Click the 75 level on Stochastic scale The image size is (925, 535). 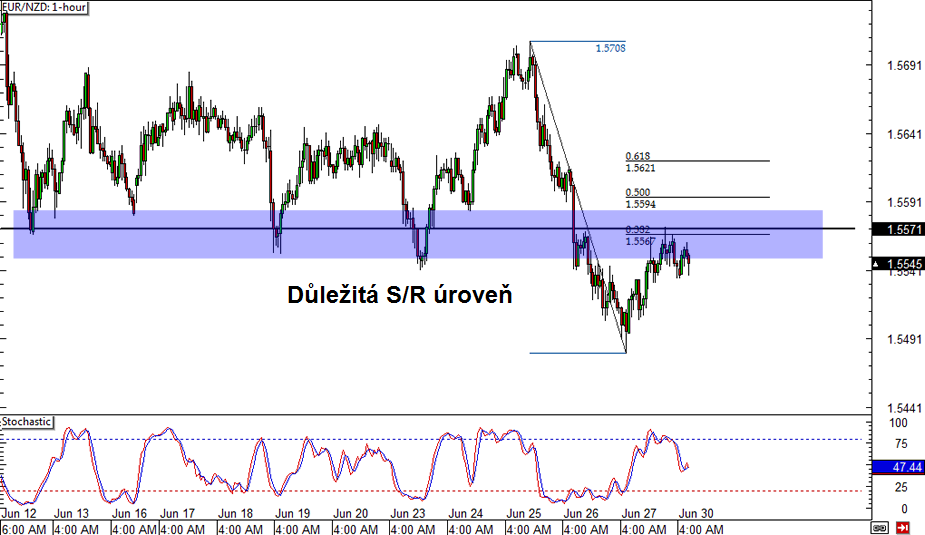(x=901, y=444)
